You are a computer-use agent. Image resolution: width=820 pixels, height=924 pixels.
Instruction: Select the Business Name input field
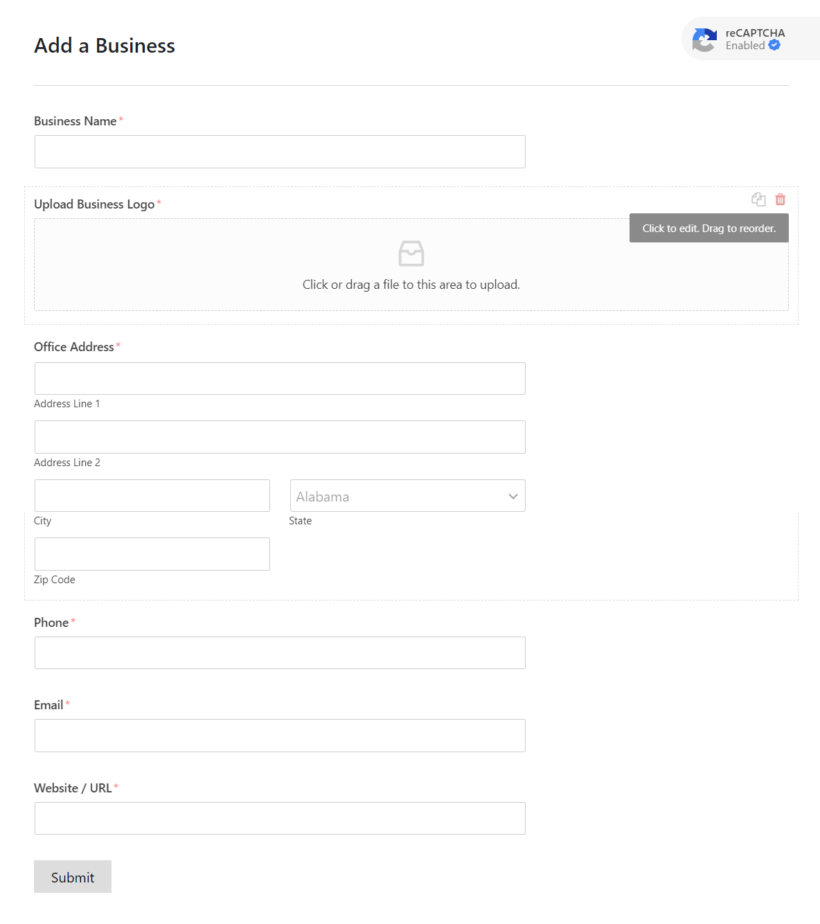(x=280, y=151)
